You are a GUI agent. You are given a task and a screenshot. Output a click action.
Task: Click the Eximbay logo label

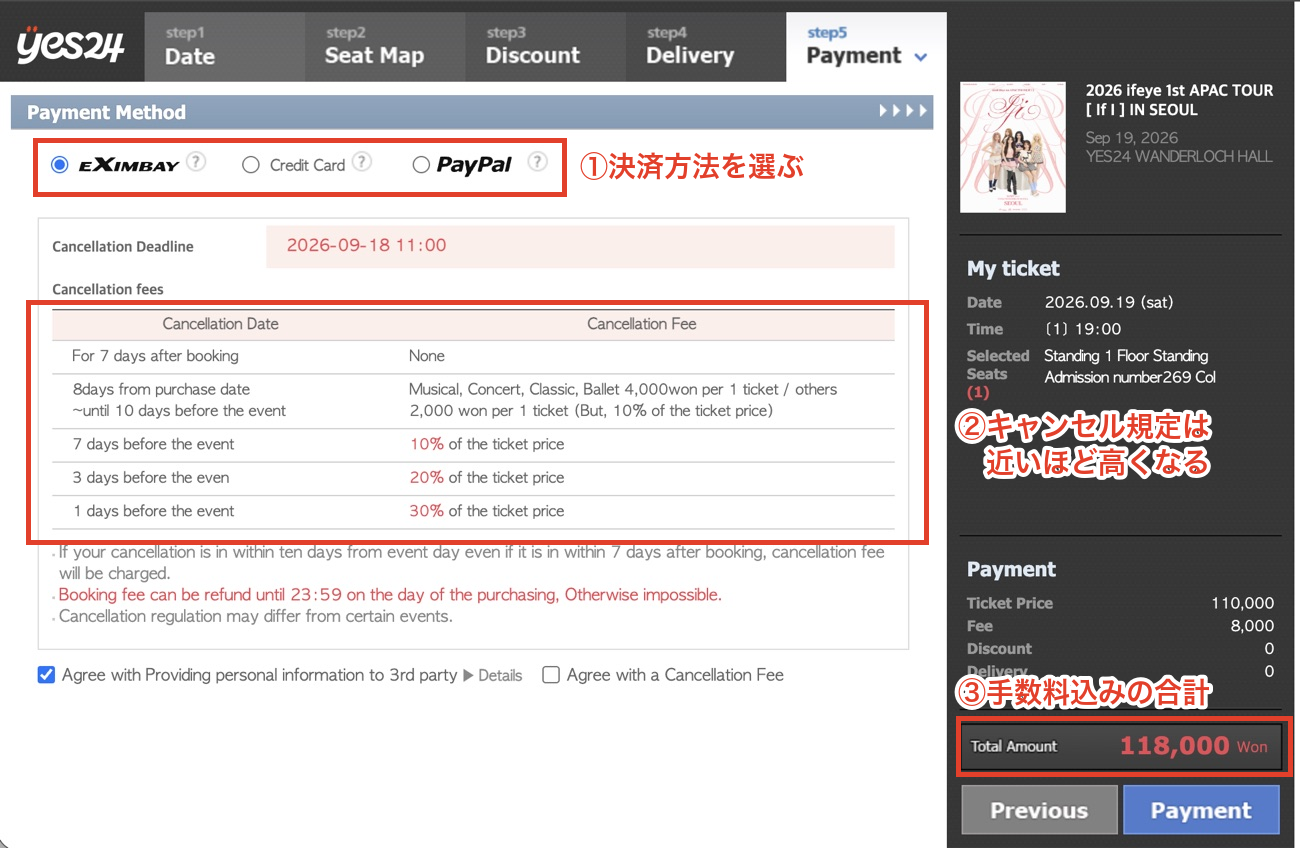coord(129,165)
